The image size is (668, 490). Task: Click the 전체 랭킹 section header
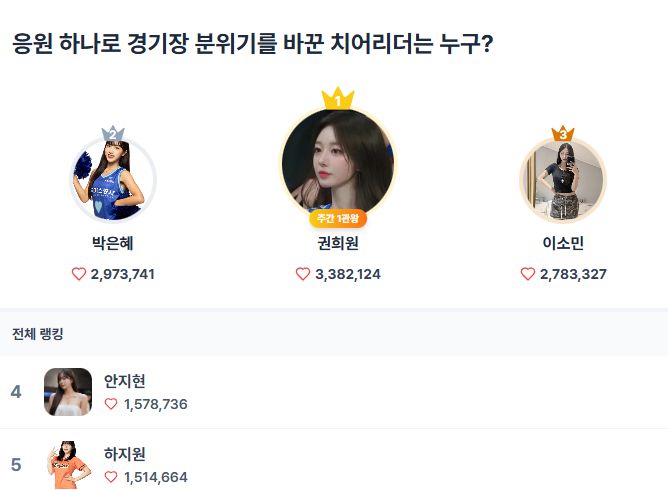[x=38, y=333]
